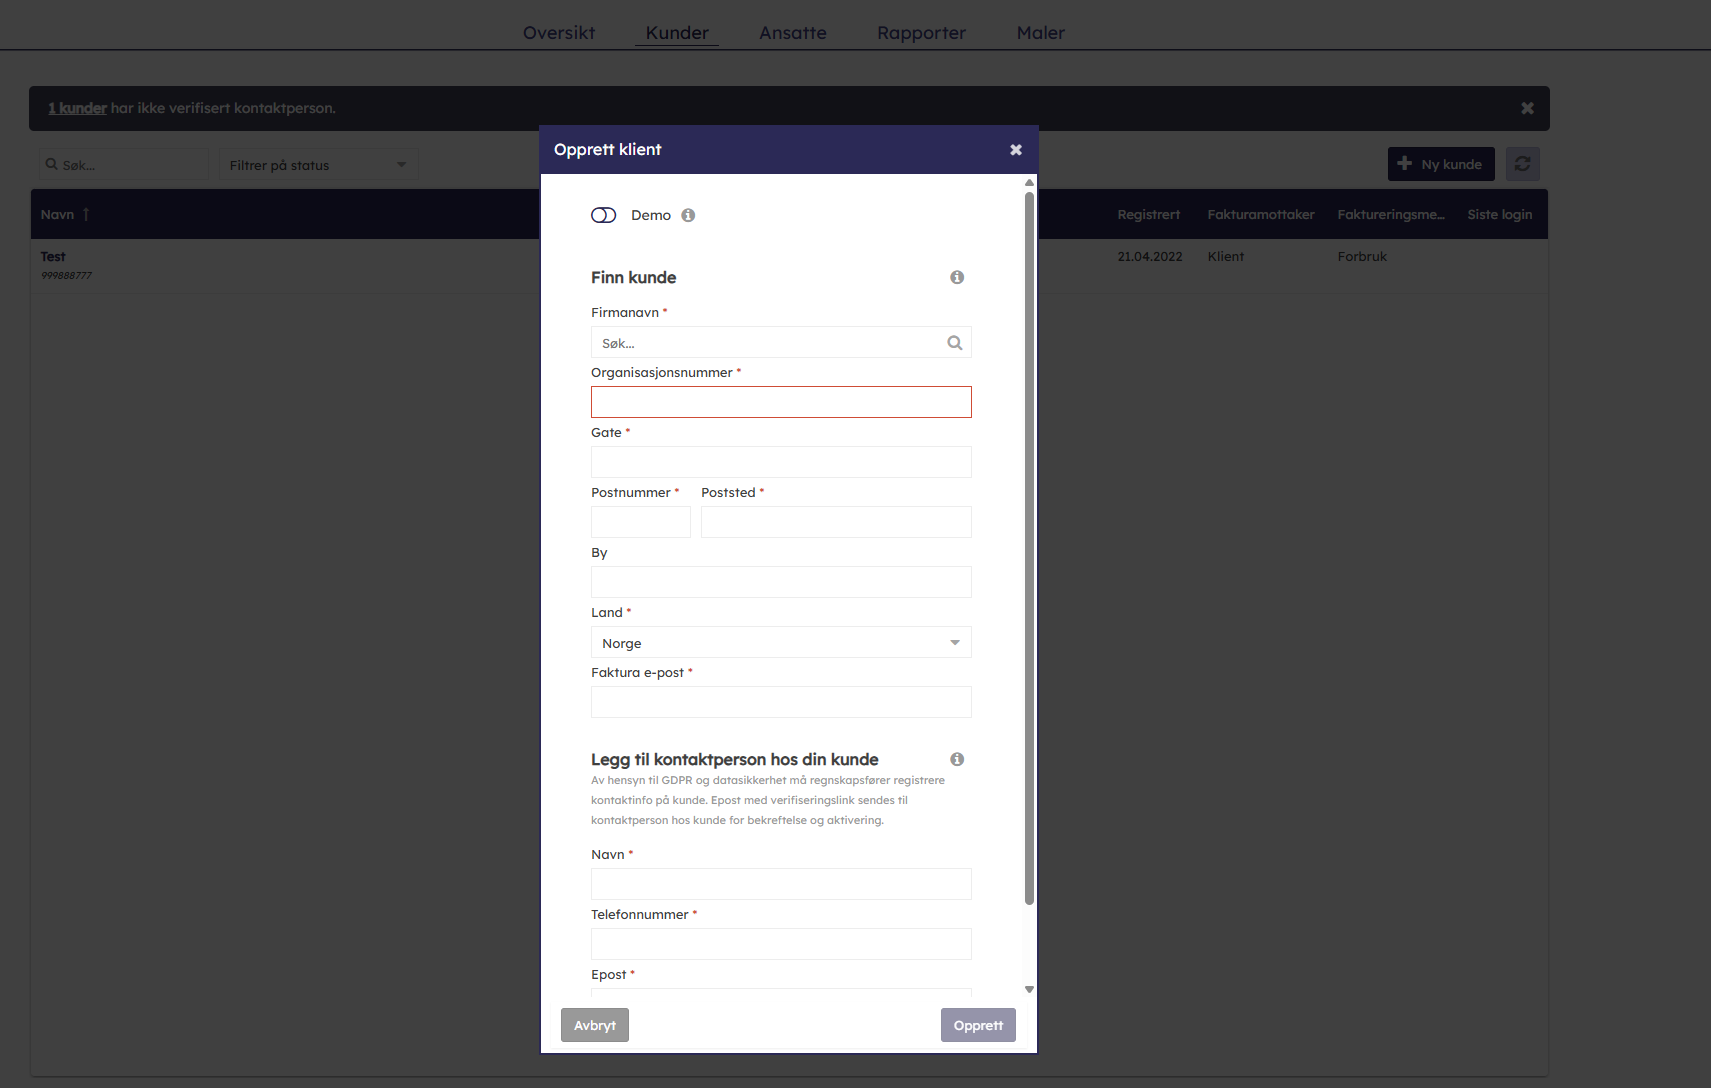This screenshot has width=1711, height=1088.
Task: Add a customer via Ny kunde button
Action: click(x=1440, y=164)
